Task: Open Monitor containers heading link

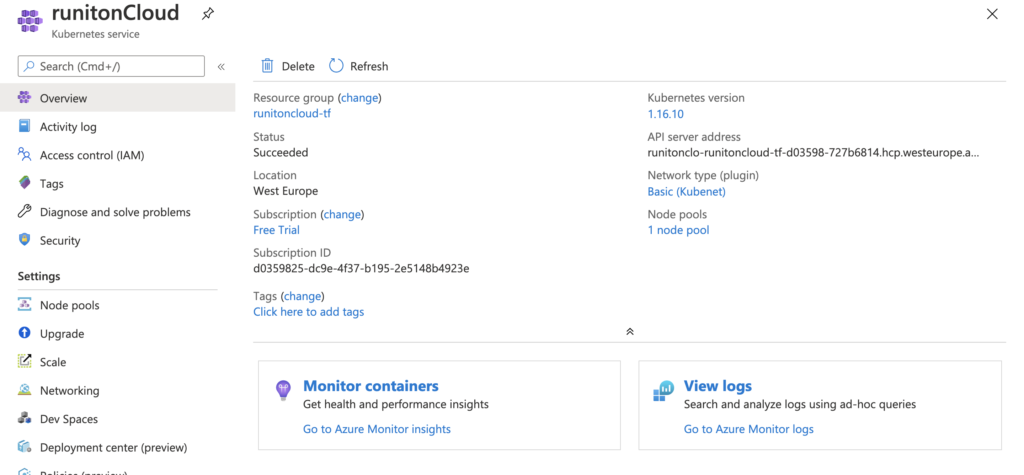Action: coord(371,385)
